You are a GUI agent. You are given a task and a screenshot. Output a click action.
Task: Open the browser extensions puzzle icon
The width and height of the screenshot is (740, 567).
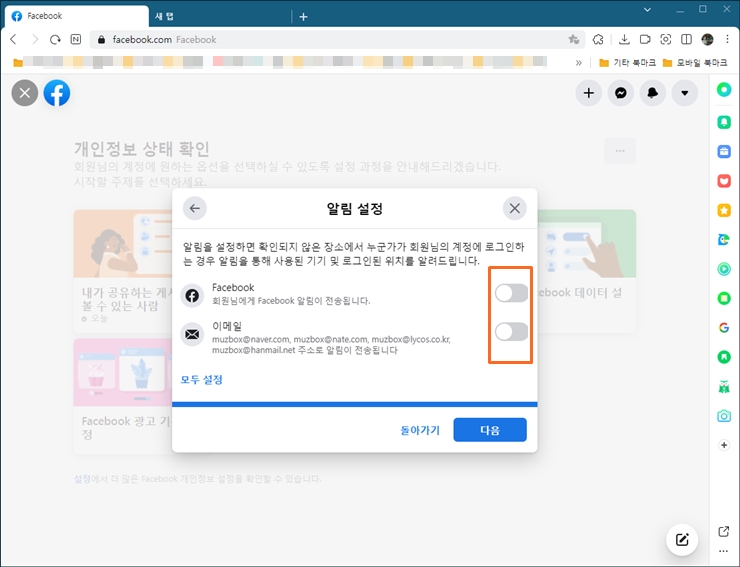pos(598,40)
